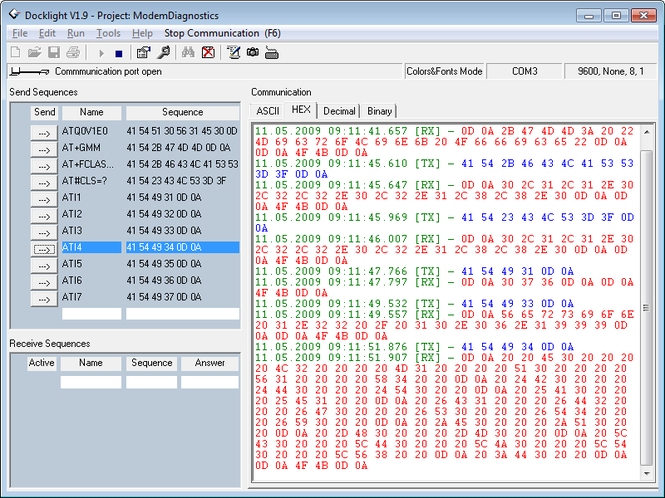The height and width of the screenshot is (498, 665).
Task: Switch to the ASCII tab
Action: [267, 111]
